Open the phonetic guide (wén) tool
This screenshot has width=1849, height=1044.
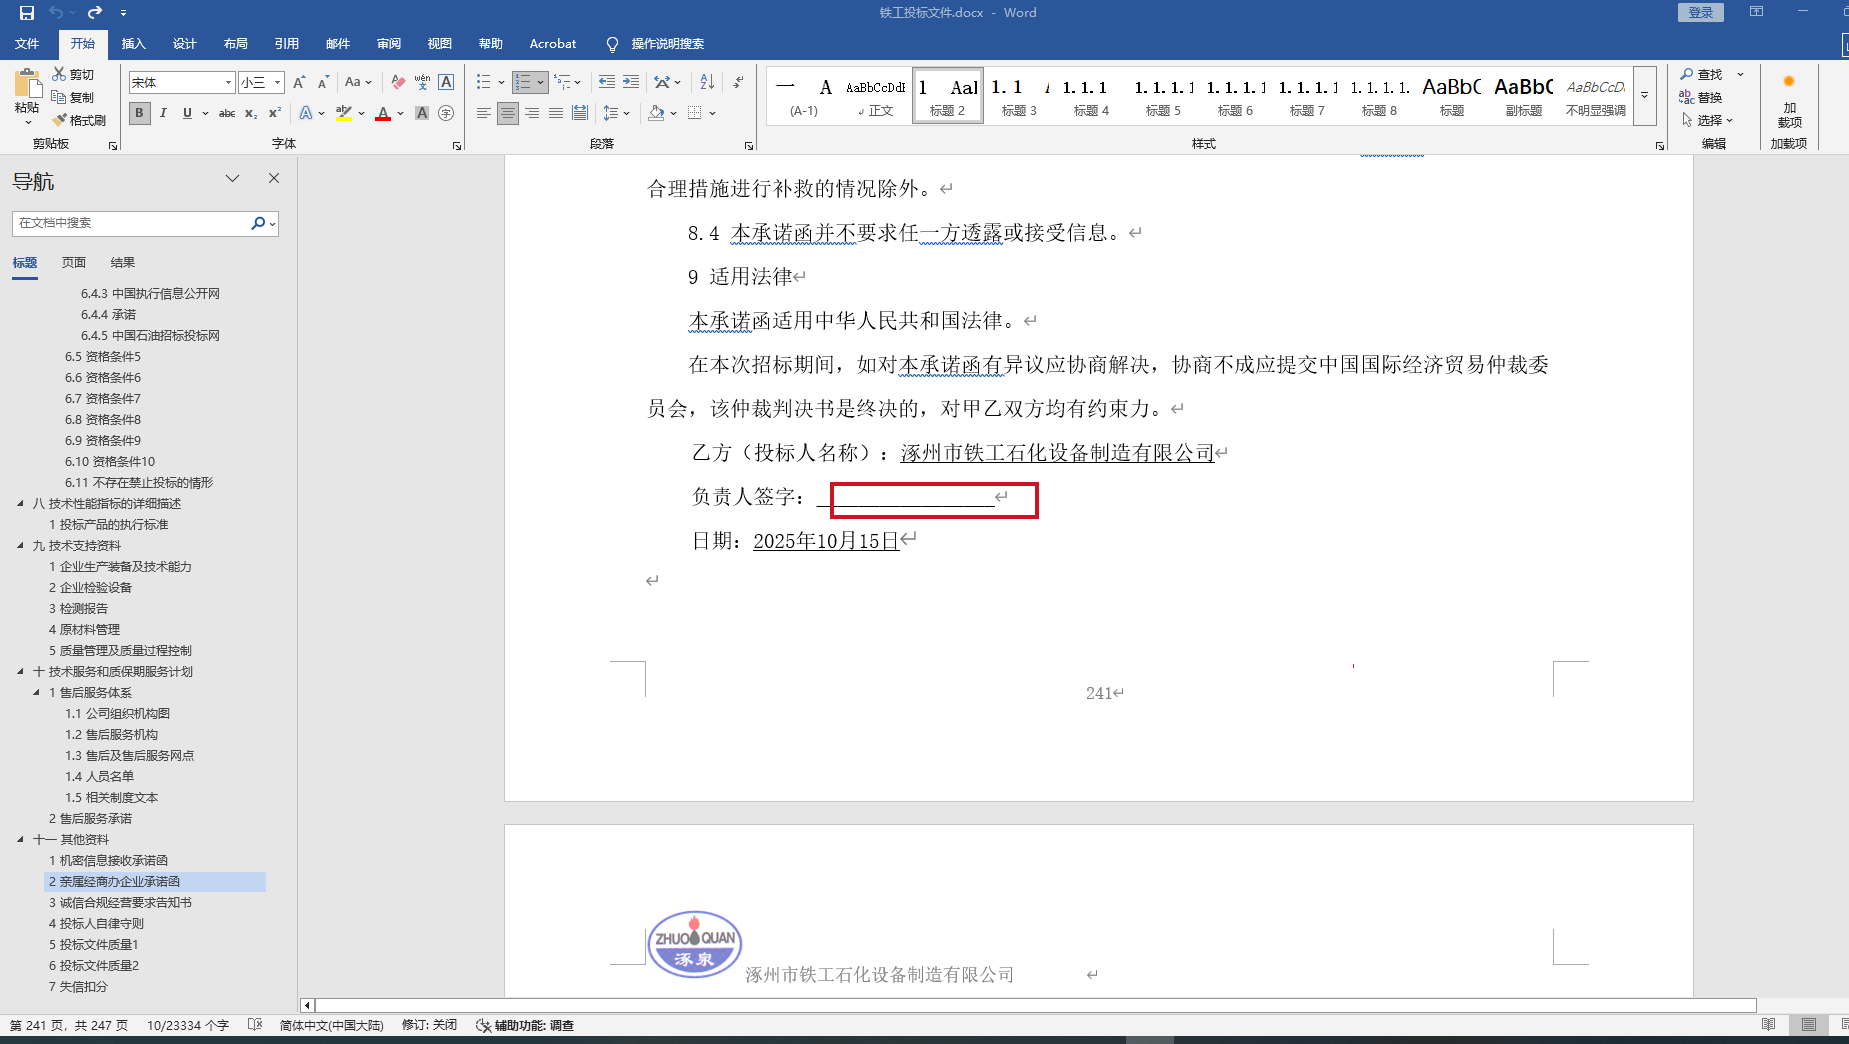pos(422,82)
